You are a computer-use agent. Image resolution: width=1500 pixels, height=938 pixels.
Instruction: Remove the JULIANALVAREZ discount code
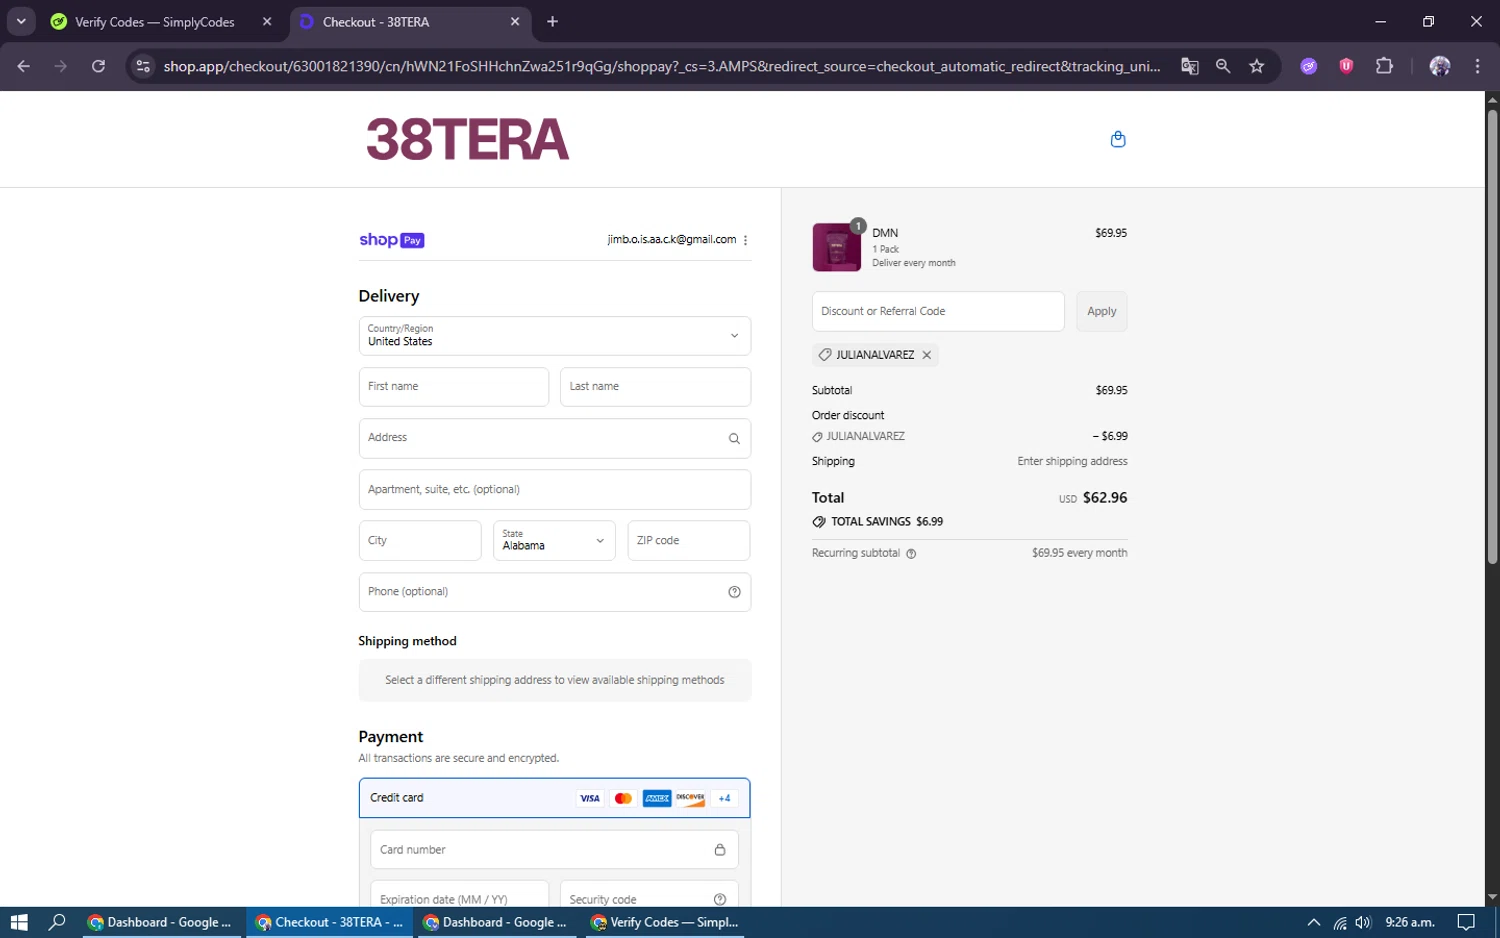(927, 355)
